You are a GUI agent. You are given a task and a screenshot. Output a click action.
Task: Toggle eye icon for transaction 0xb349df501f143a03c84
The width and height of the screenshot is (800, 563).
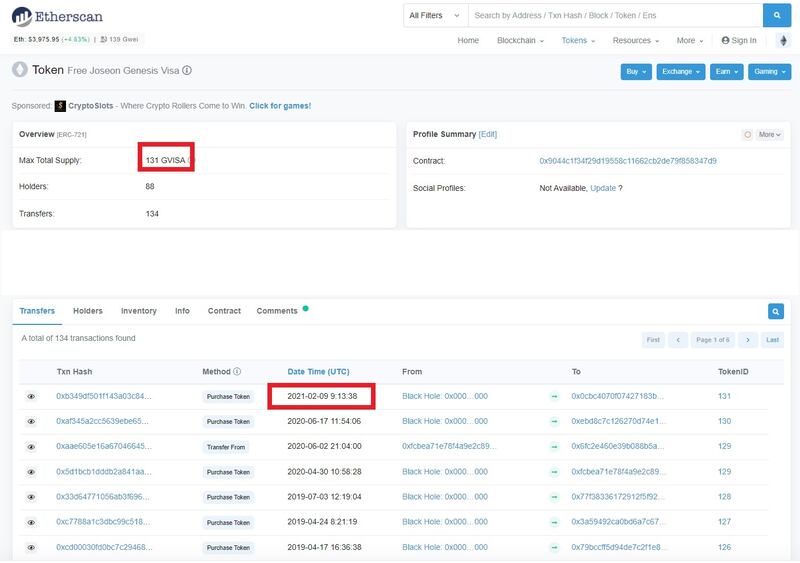click(31, 397)
